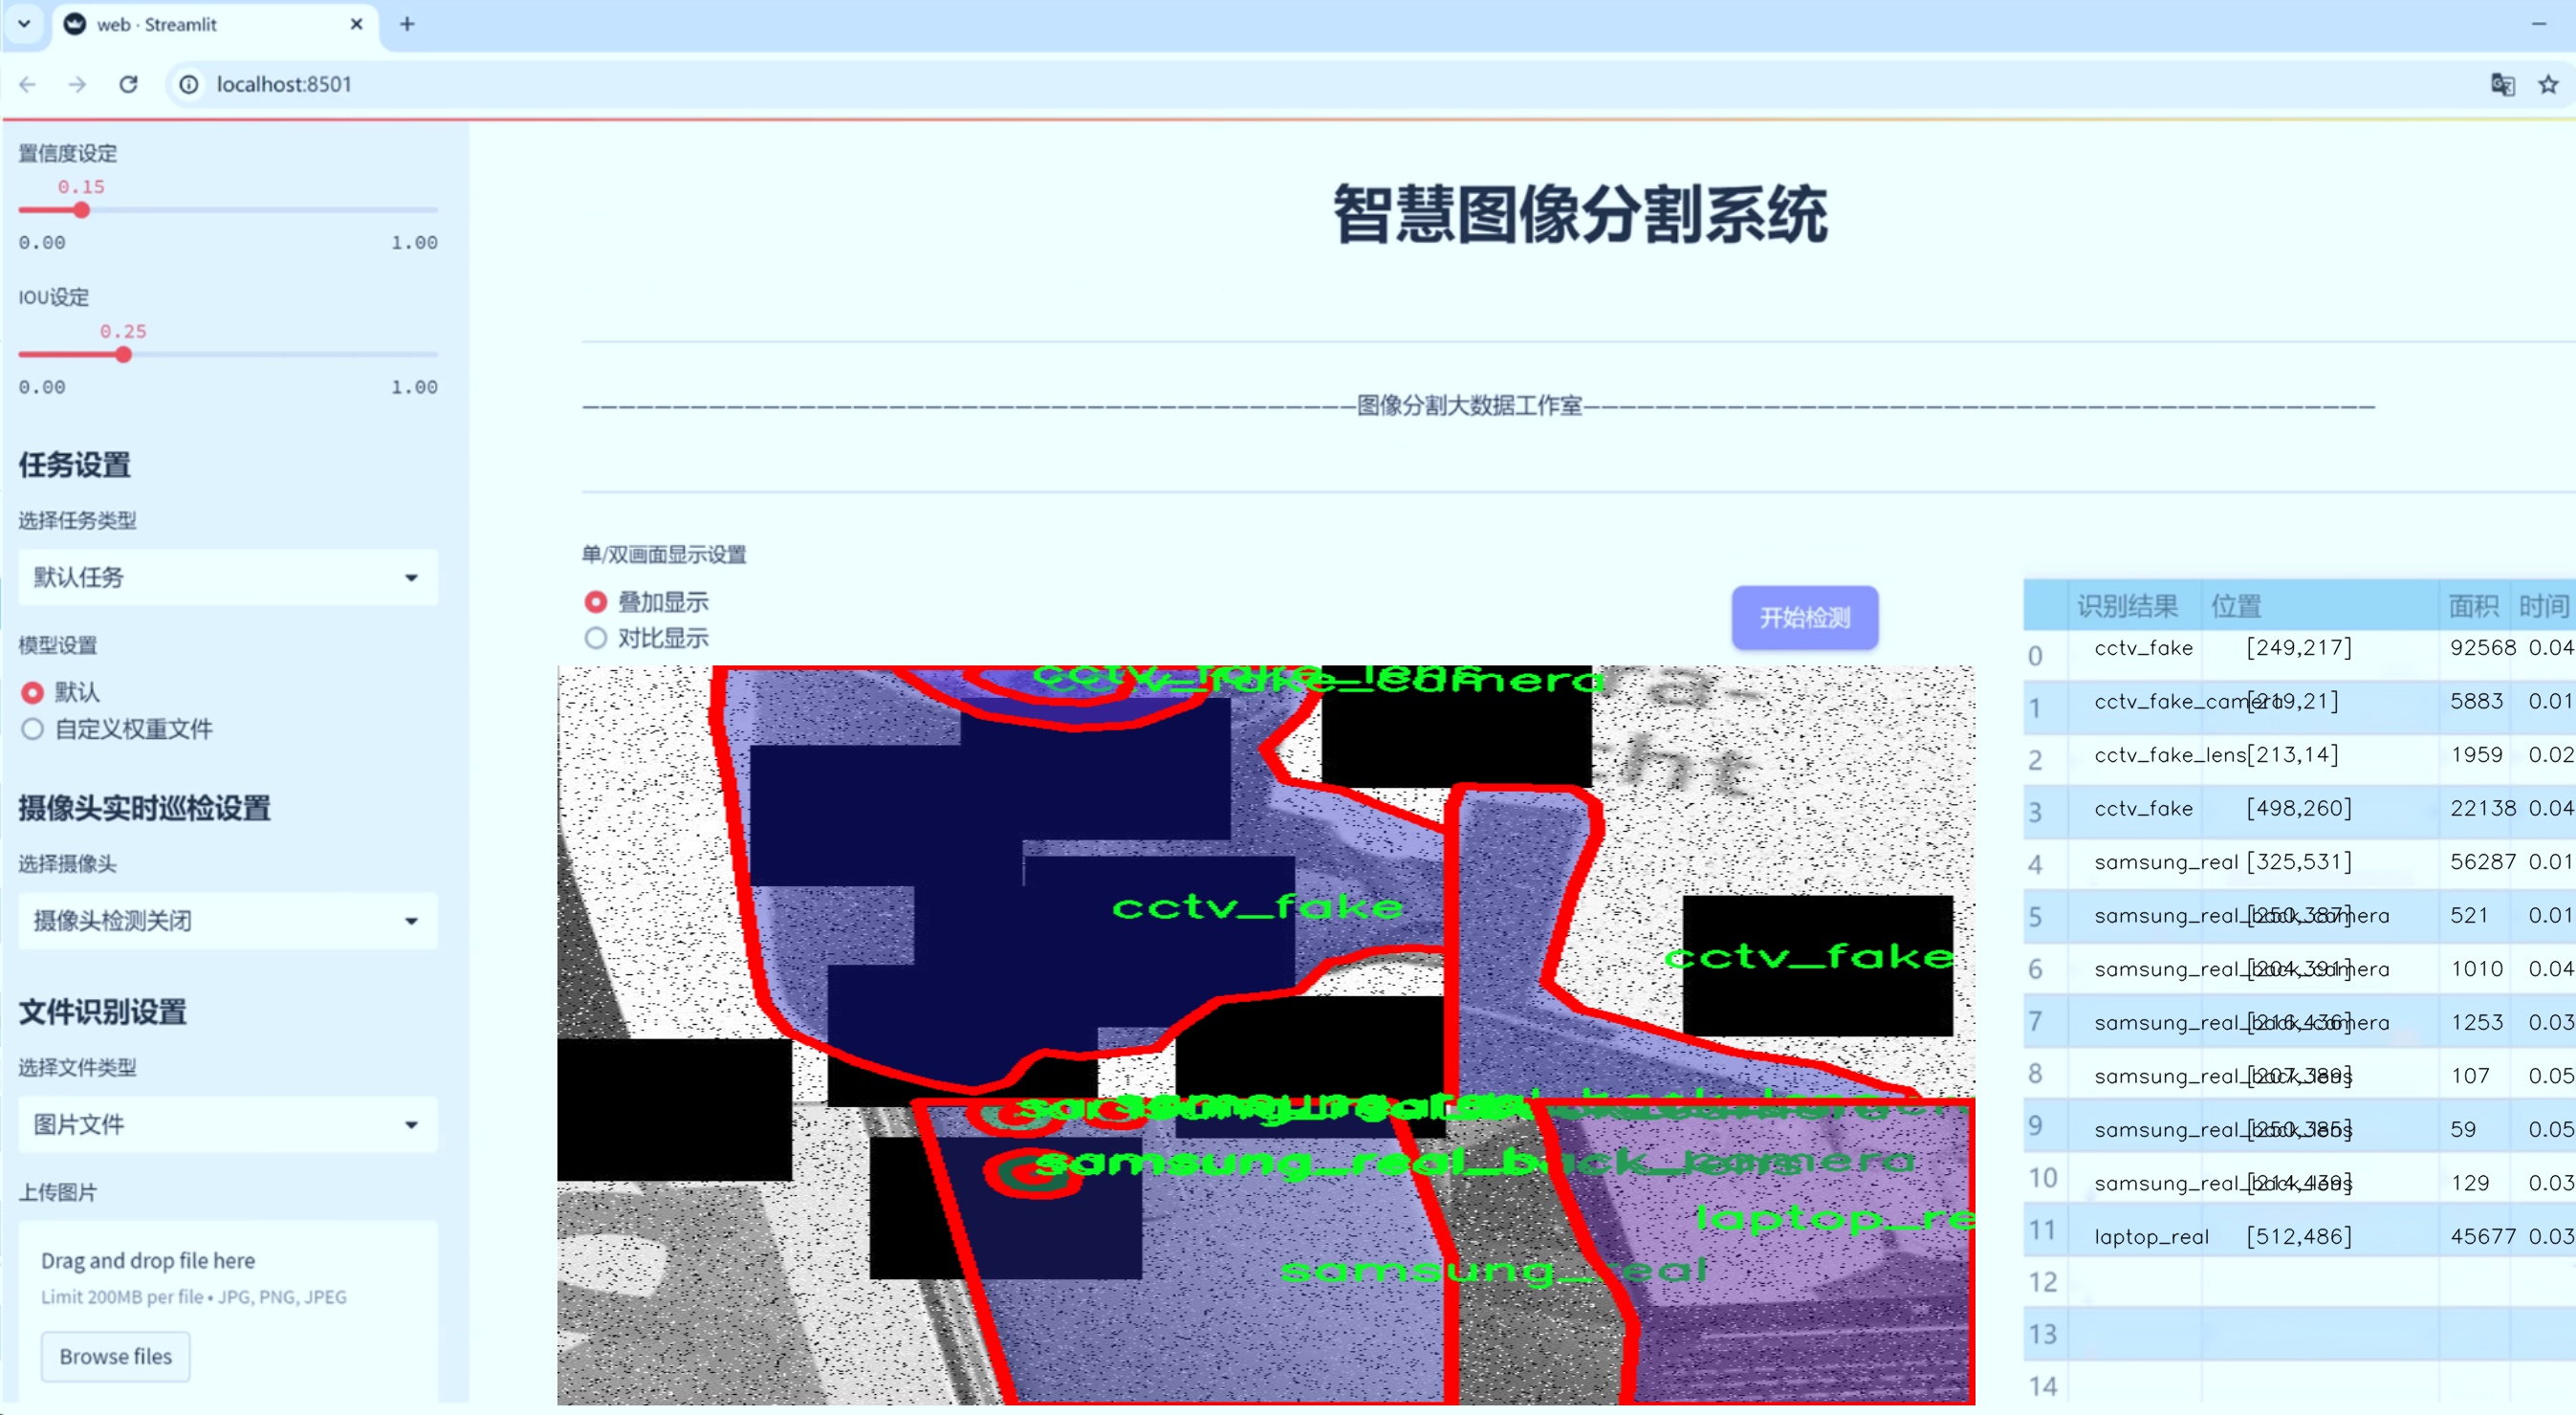2576x1415 pixels.
Task: Open the tab search chevron
Action: 24,24
